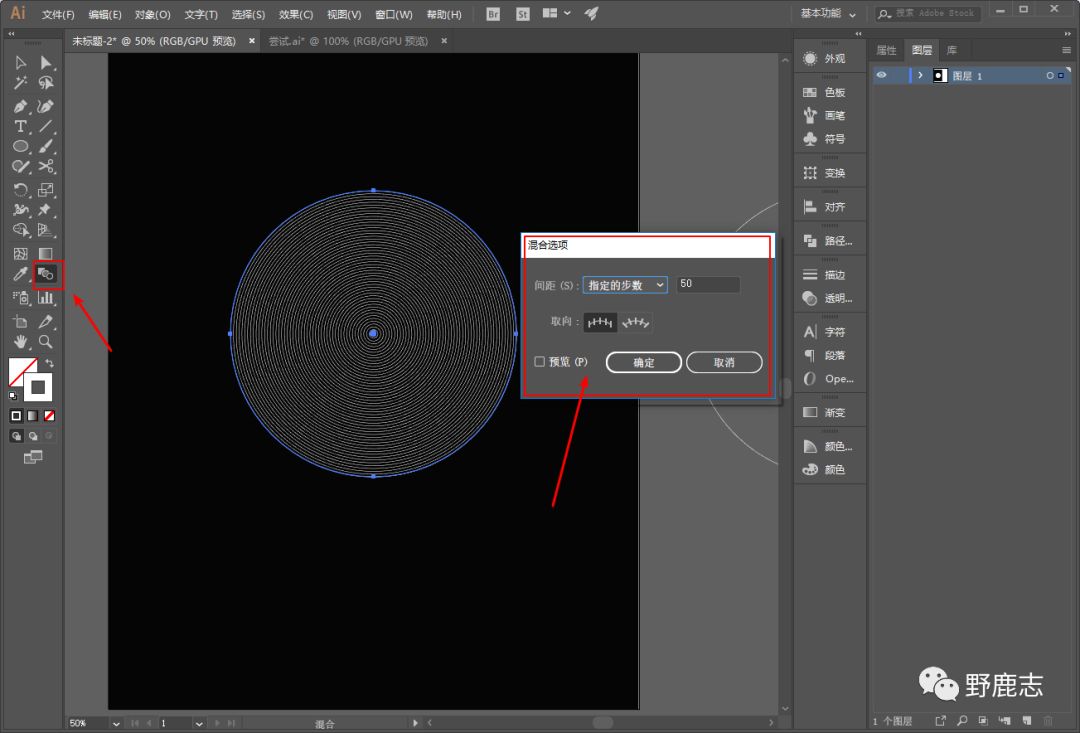Select the Pen tool
Screen dimensions: 1080x733
click(20, 106)
